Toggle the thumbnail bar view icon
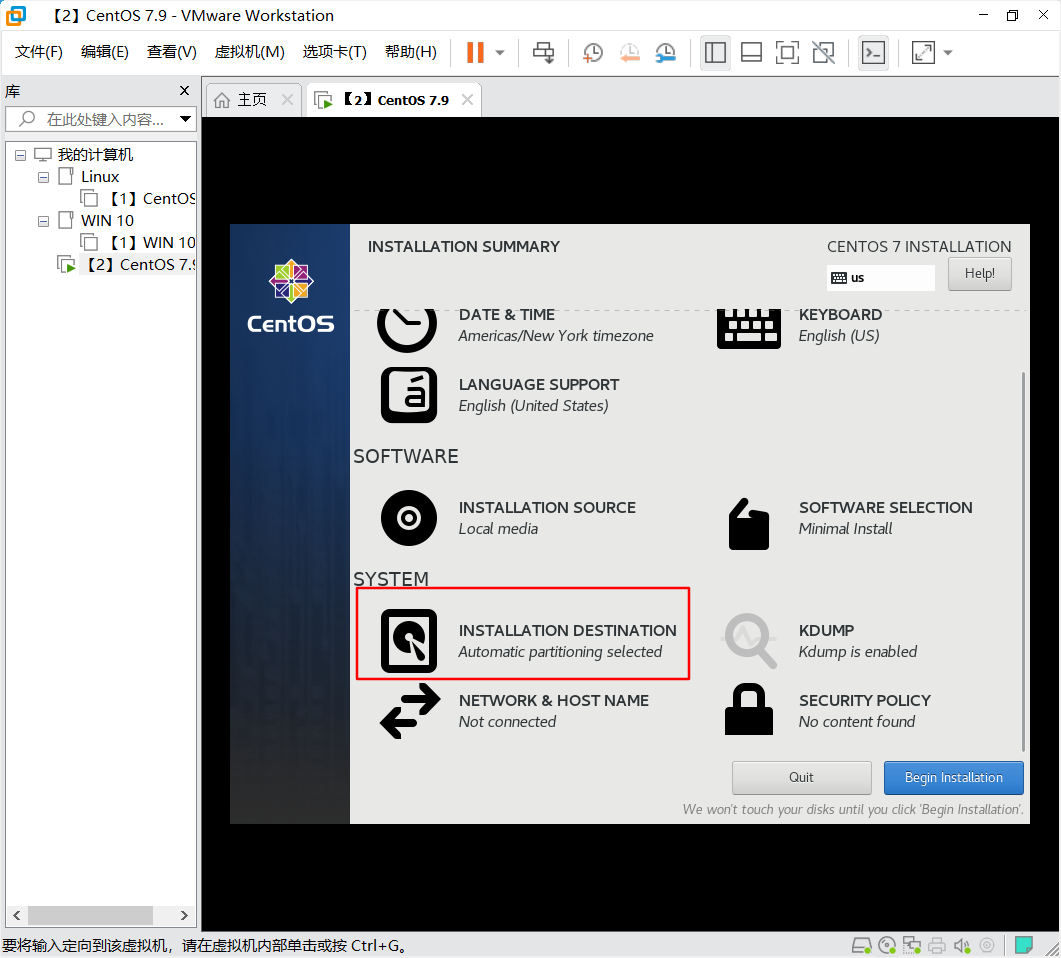This screenshot has width=1061, height=958. 751,52
